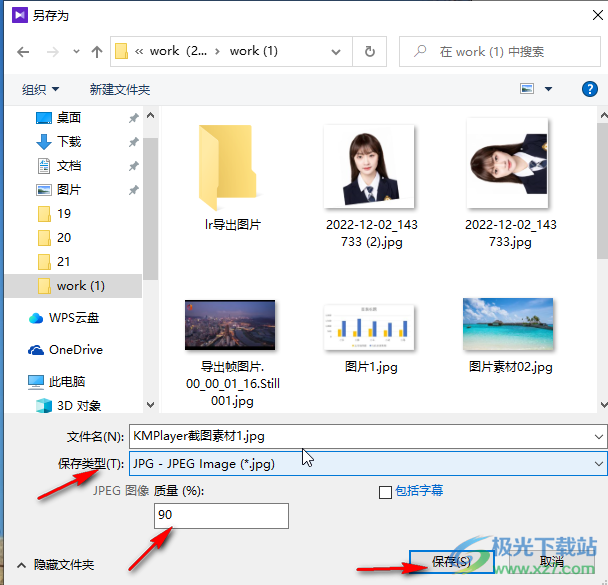The width and height of the screenshot is (608, 585).
Task: Focus the search work (1) box
Action: point(500,52)
